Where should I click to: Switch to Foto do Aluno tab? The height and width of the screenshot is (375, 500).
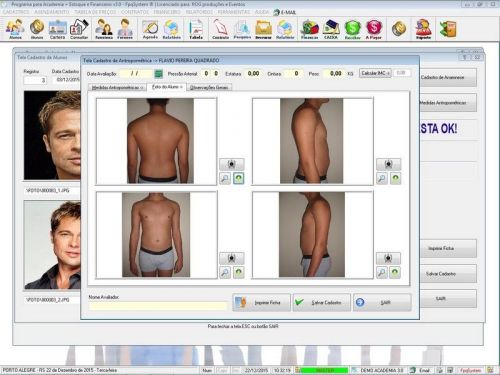coord(167,87)
